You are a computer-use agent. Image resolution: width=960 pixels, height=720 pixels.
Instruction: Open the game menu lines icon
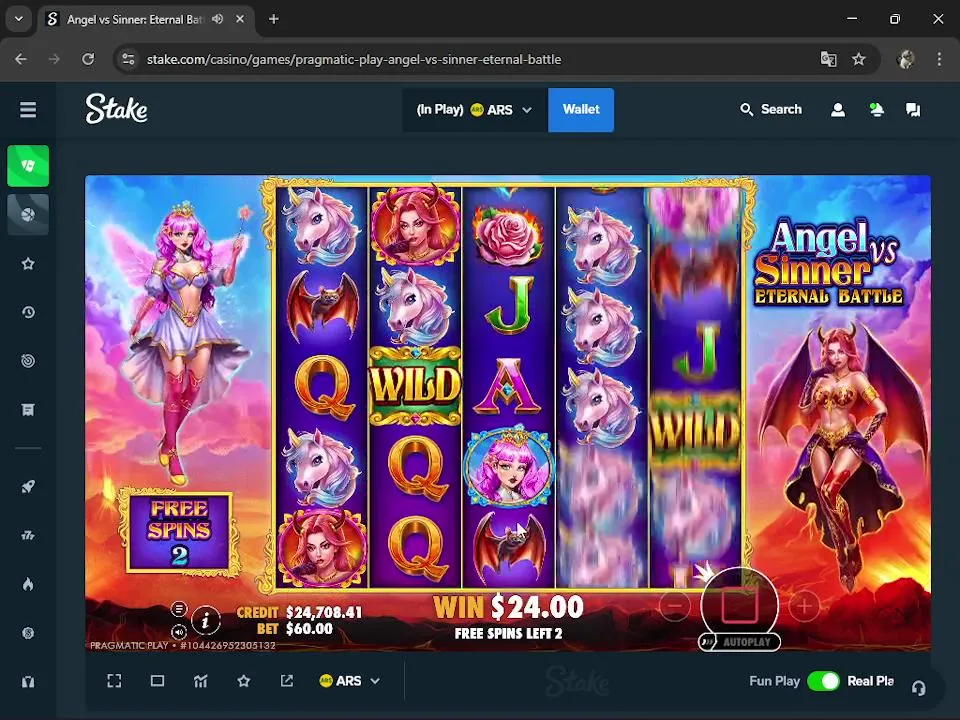coord(179,609)
